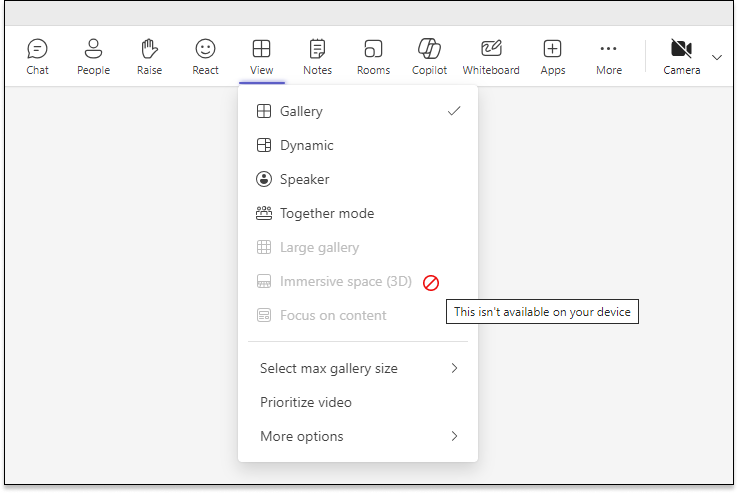Click the Speaker person icon

(264, 179)
